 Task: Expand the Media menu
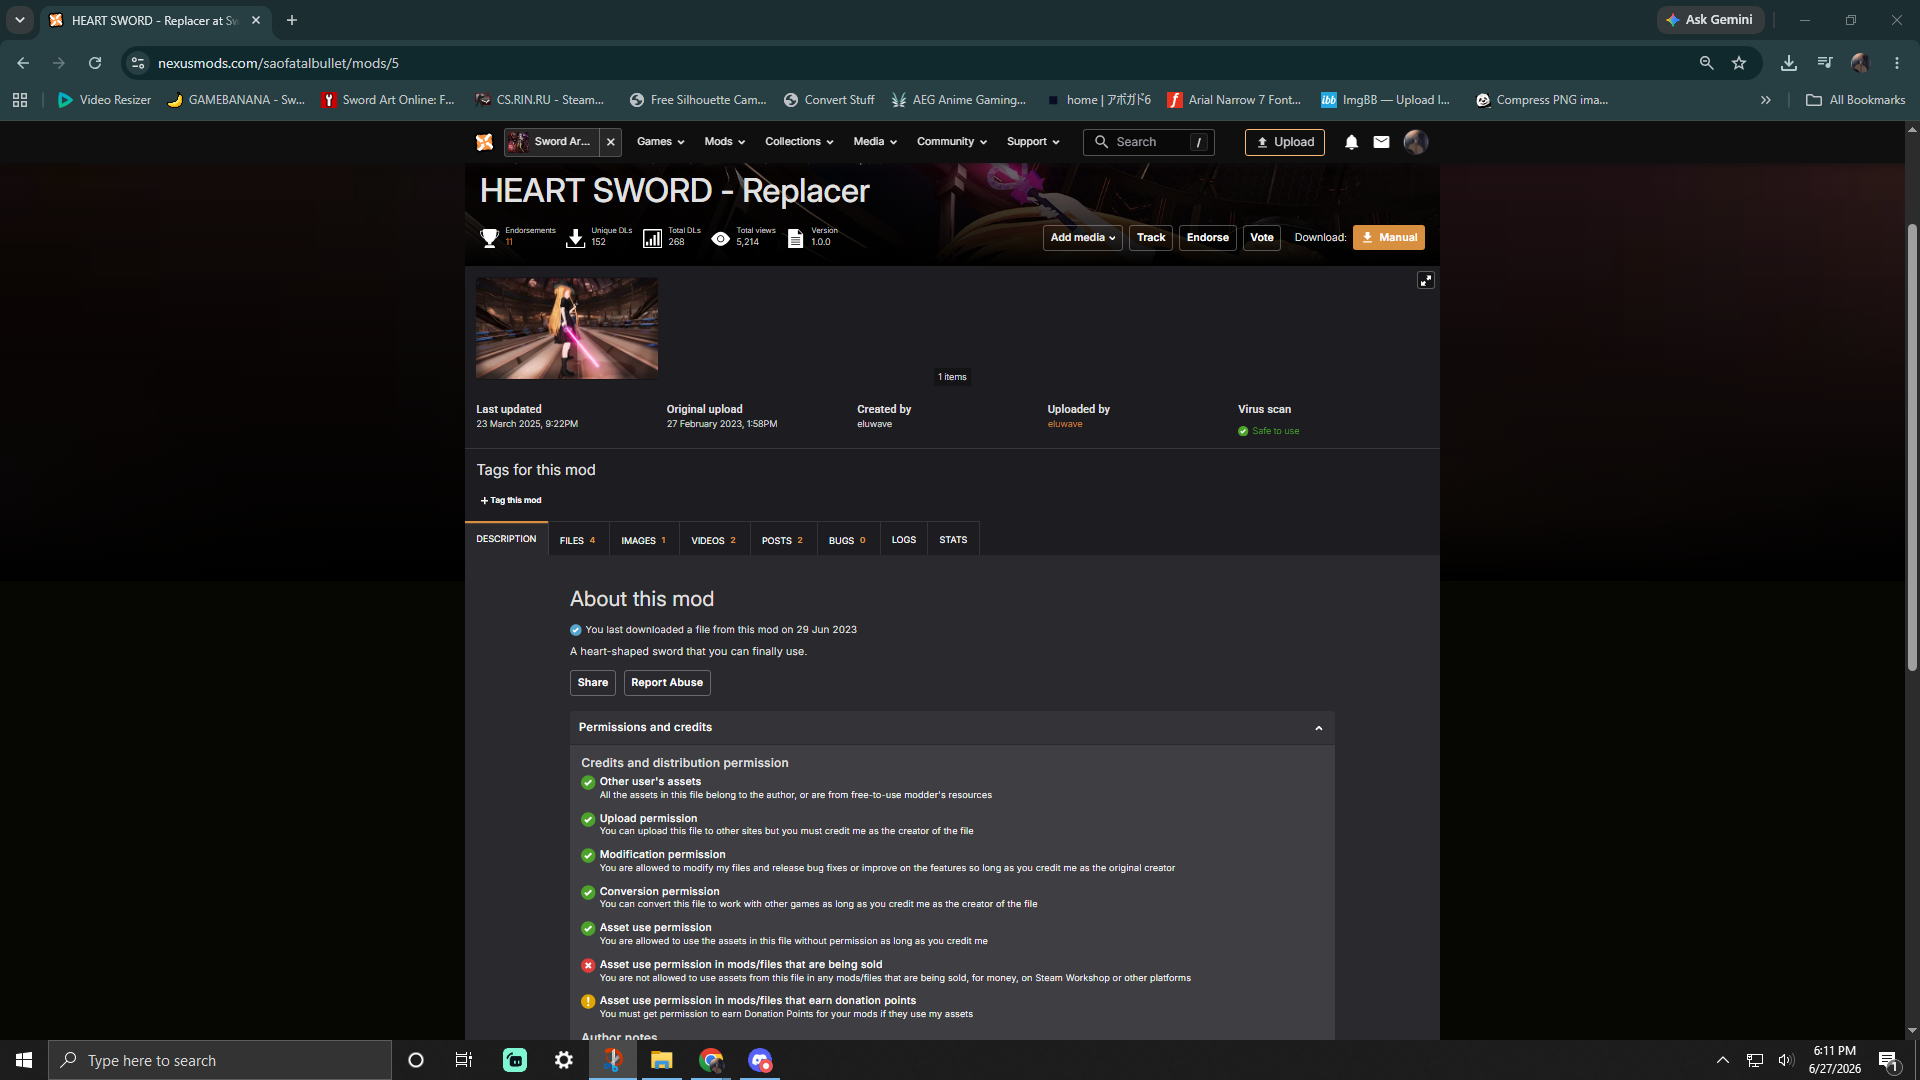(875, 142)
